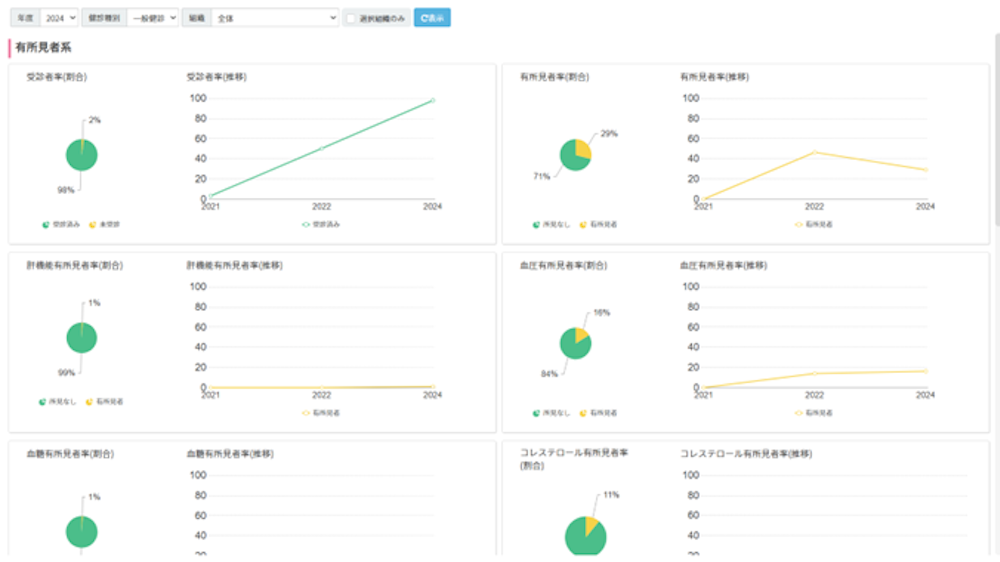1000x562 pixels.
Task: Open the 健診種別 dropdown showing 一般健診
Action: [x=154, y=18]
